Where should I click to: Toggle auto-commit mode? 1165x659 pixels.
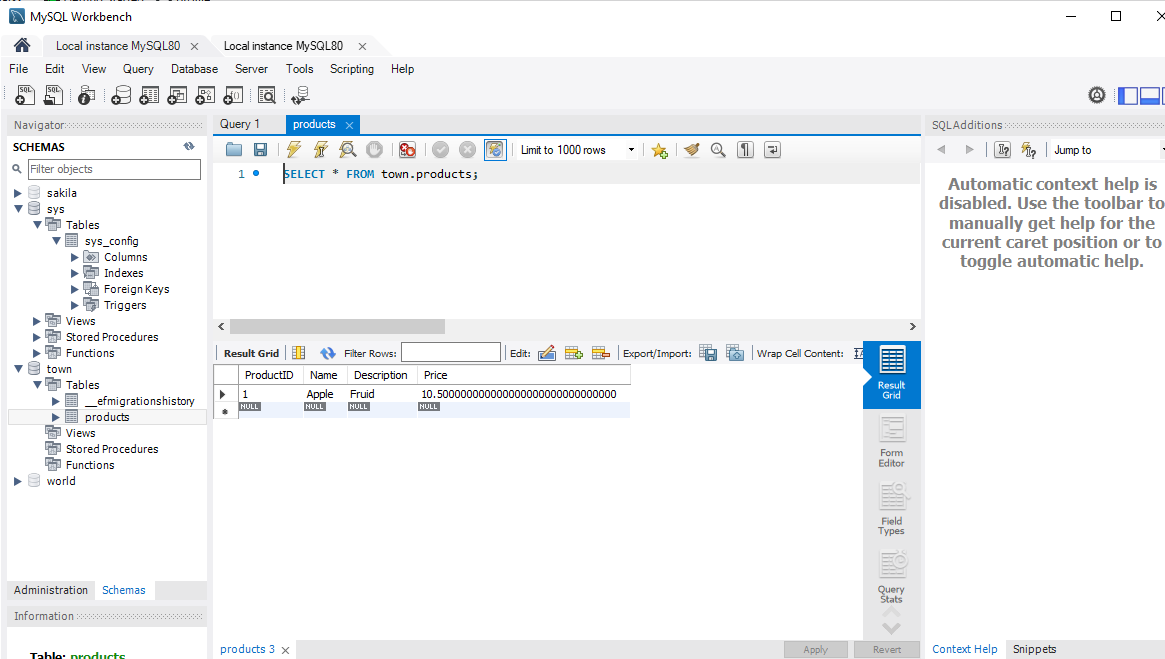click(495, 149)
